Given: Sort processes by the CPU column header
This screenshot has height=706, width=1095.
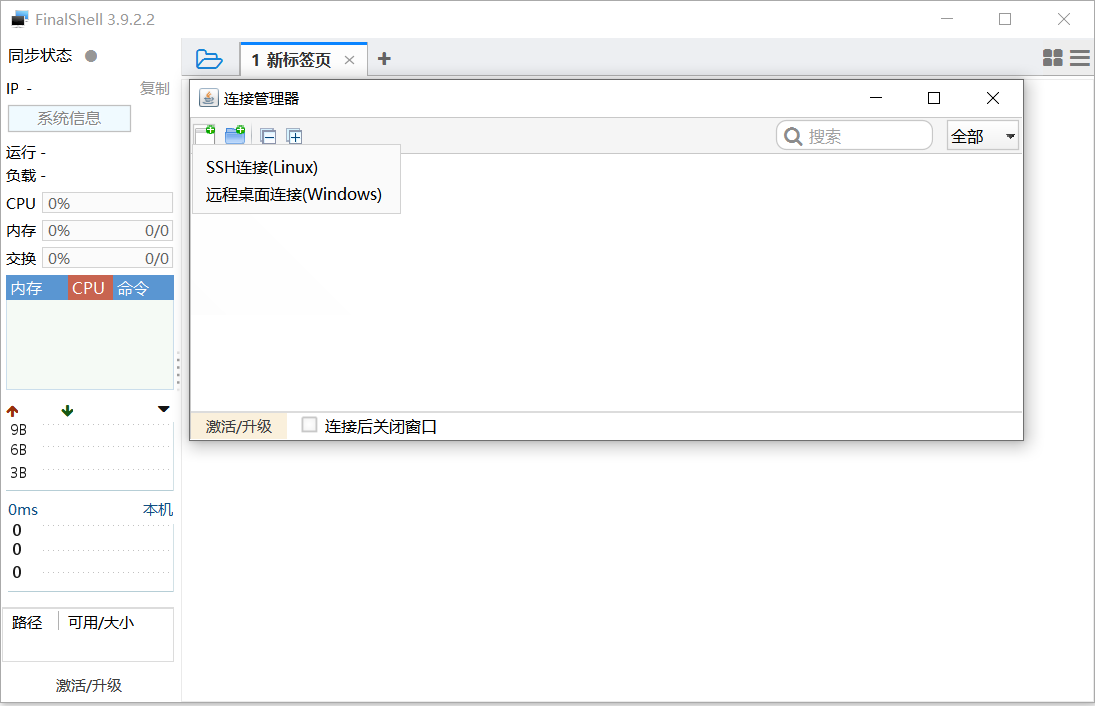Looking at the screenshot, I should [x=89, y=288].
